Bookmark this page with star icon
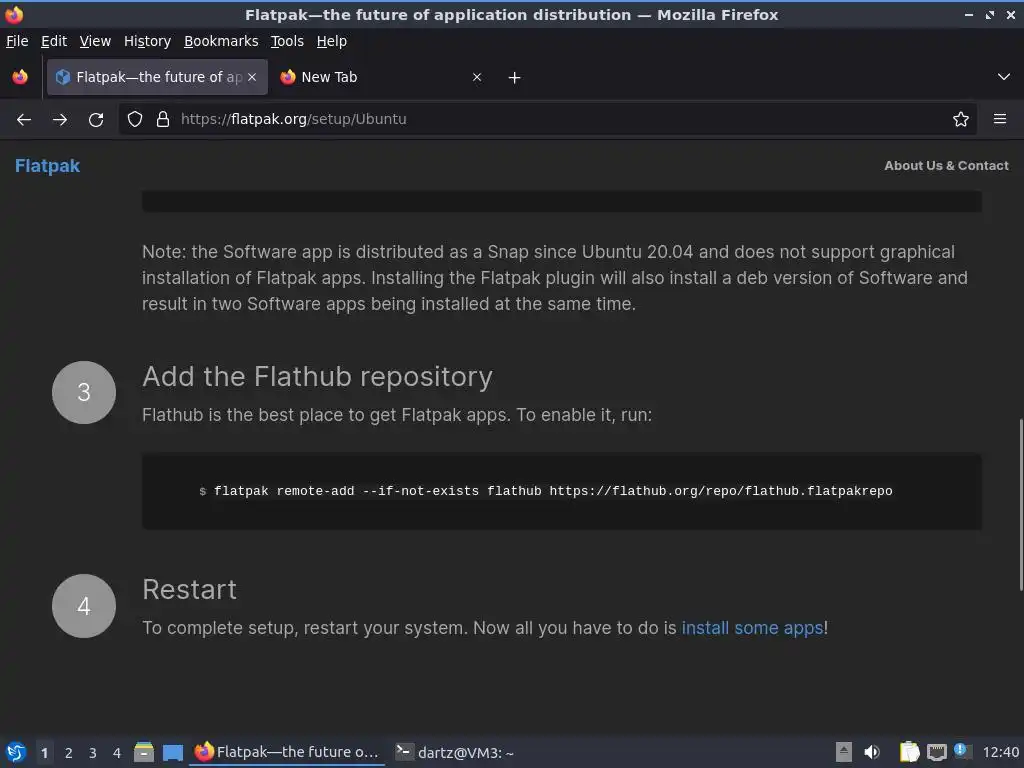The width and height of the screenshot is (1024, 768). pos(961,119)
